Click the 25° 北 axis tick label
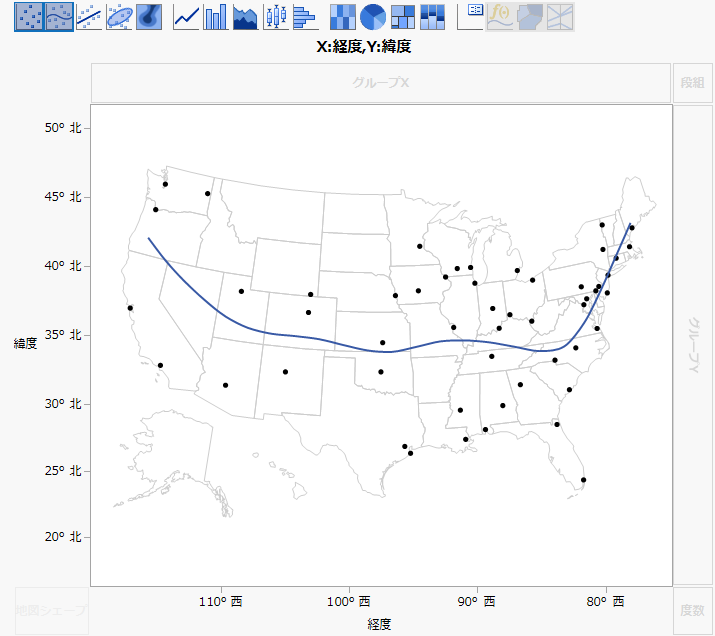715x636 pixels. point(63,471)
